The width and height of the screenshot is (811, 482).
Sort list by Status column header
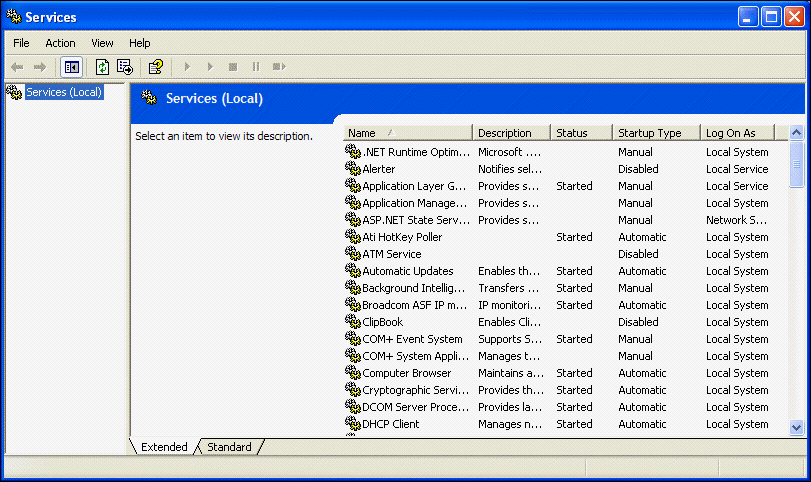580,133
